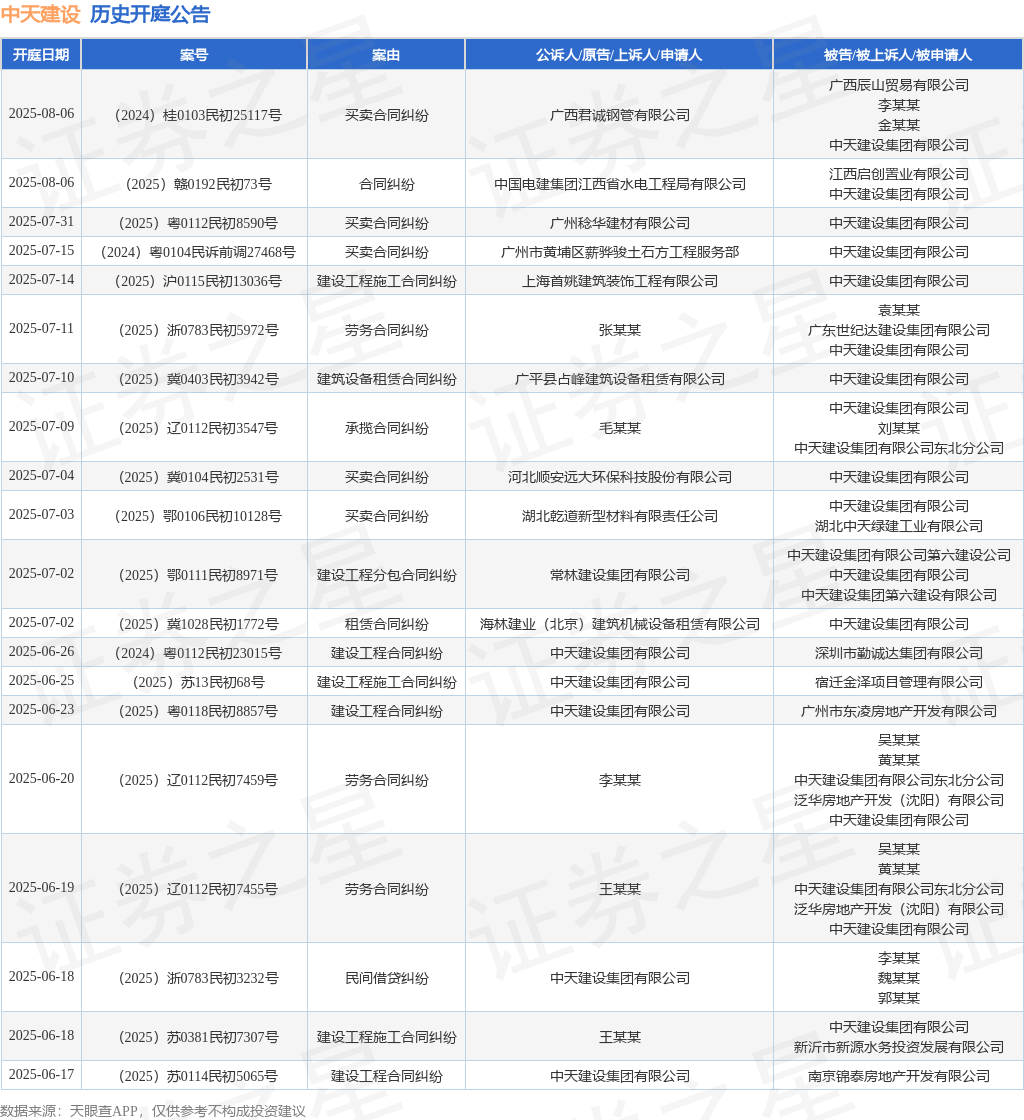Click the 案由 column header
The image size is (1024, 1120).
386,55
